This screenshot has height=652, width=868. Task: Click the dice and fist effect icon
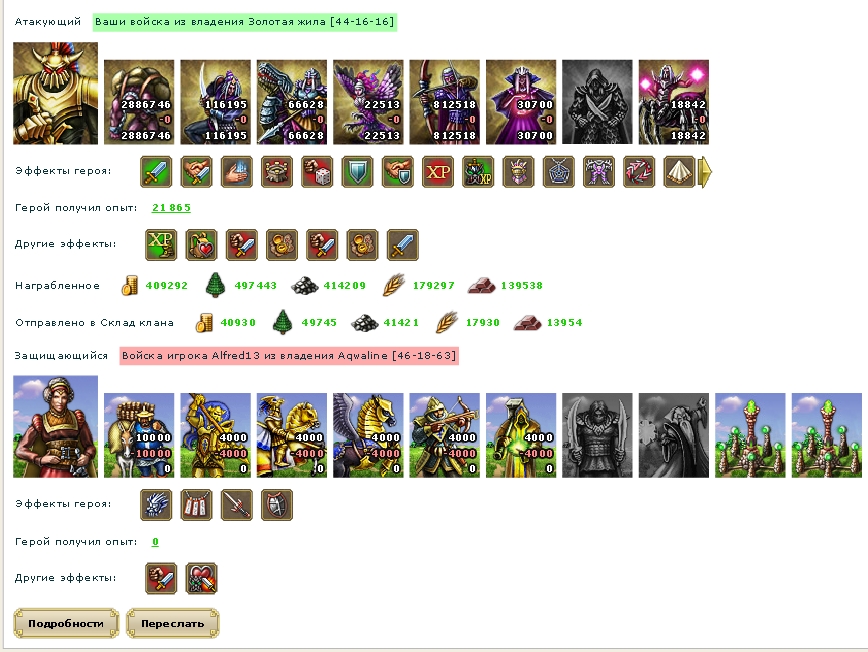pyautogui.click(x=317, y=172)
